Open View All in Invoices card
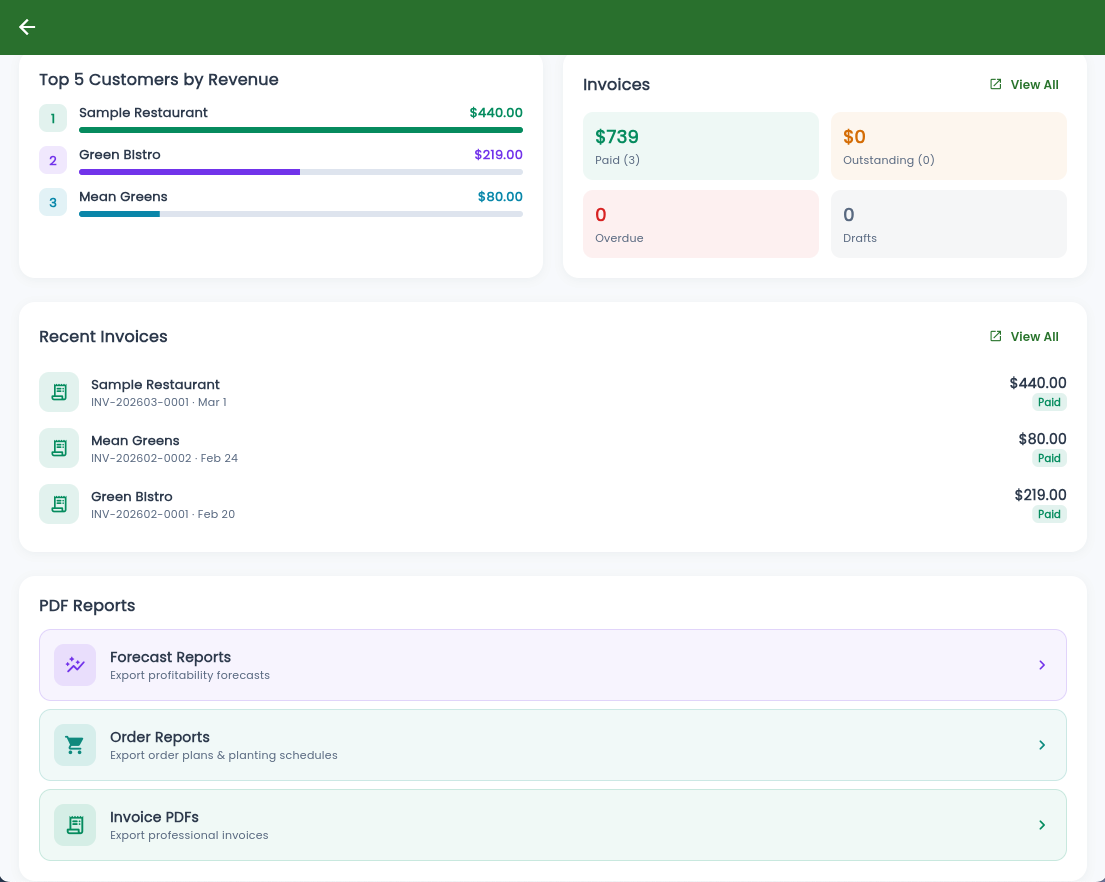 [x=1024, y=85]
